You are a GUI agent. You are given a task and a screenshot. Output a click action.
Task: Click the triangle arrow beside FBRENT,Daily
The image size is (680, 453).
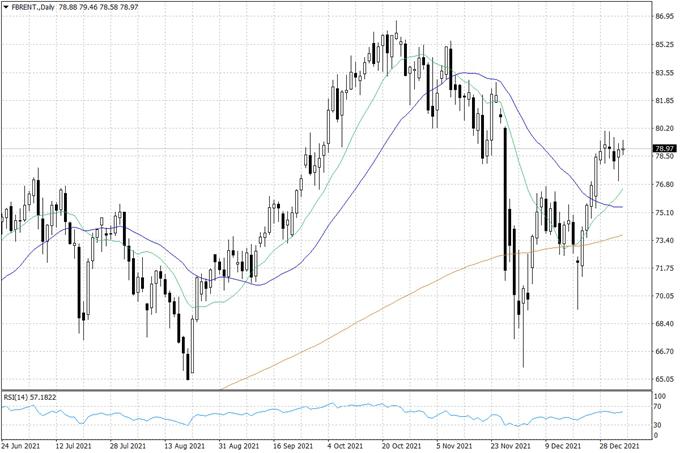[x=6, y=7]
